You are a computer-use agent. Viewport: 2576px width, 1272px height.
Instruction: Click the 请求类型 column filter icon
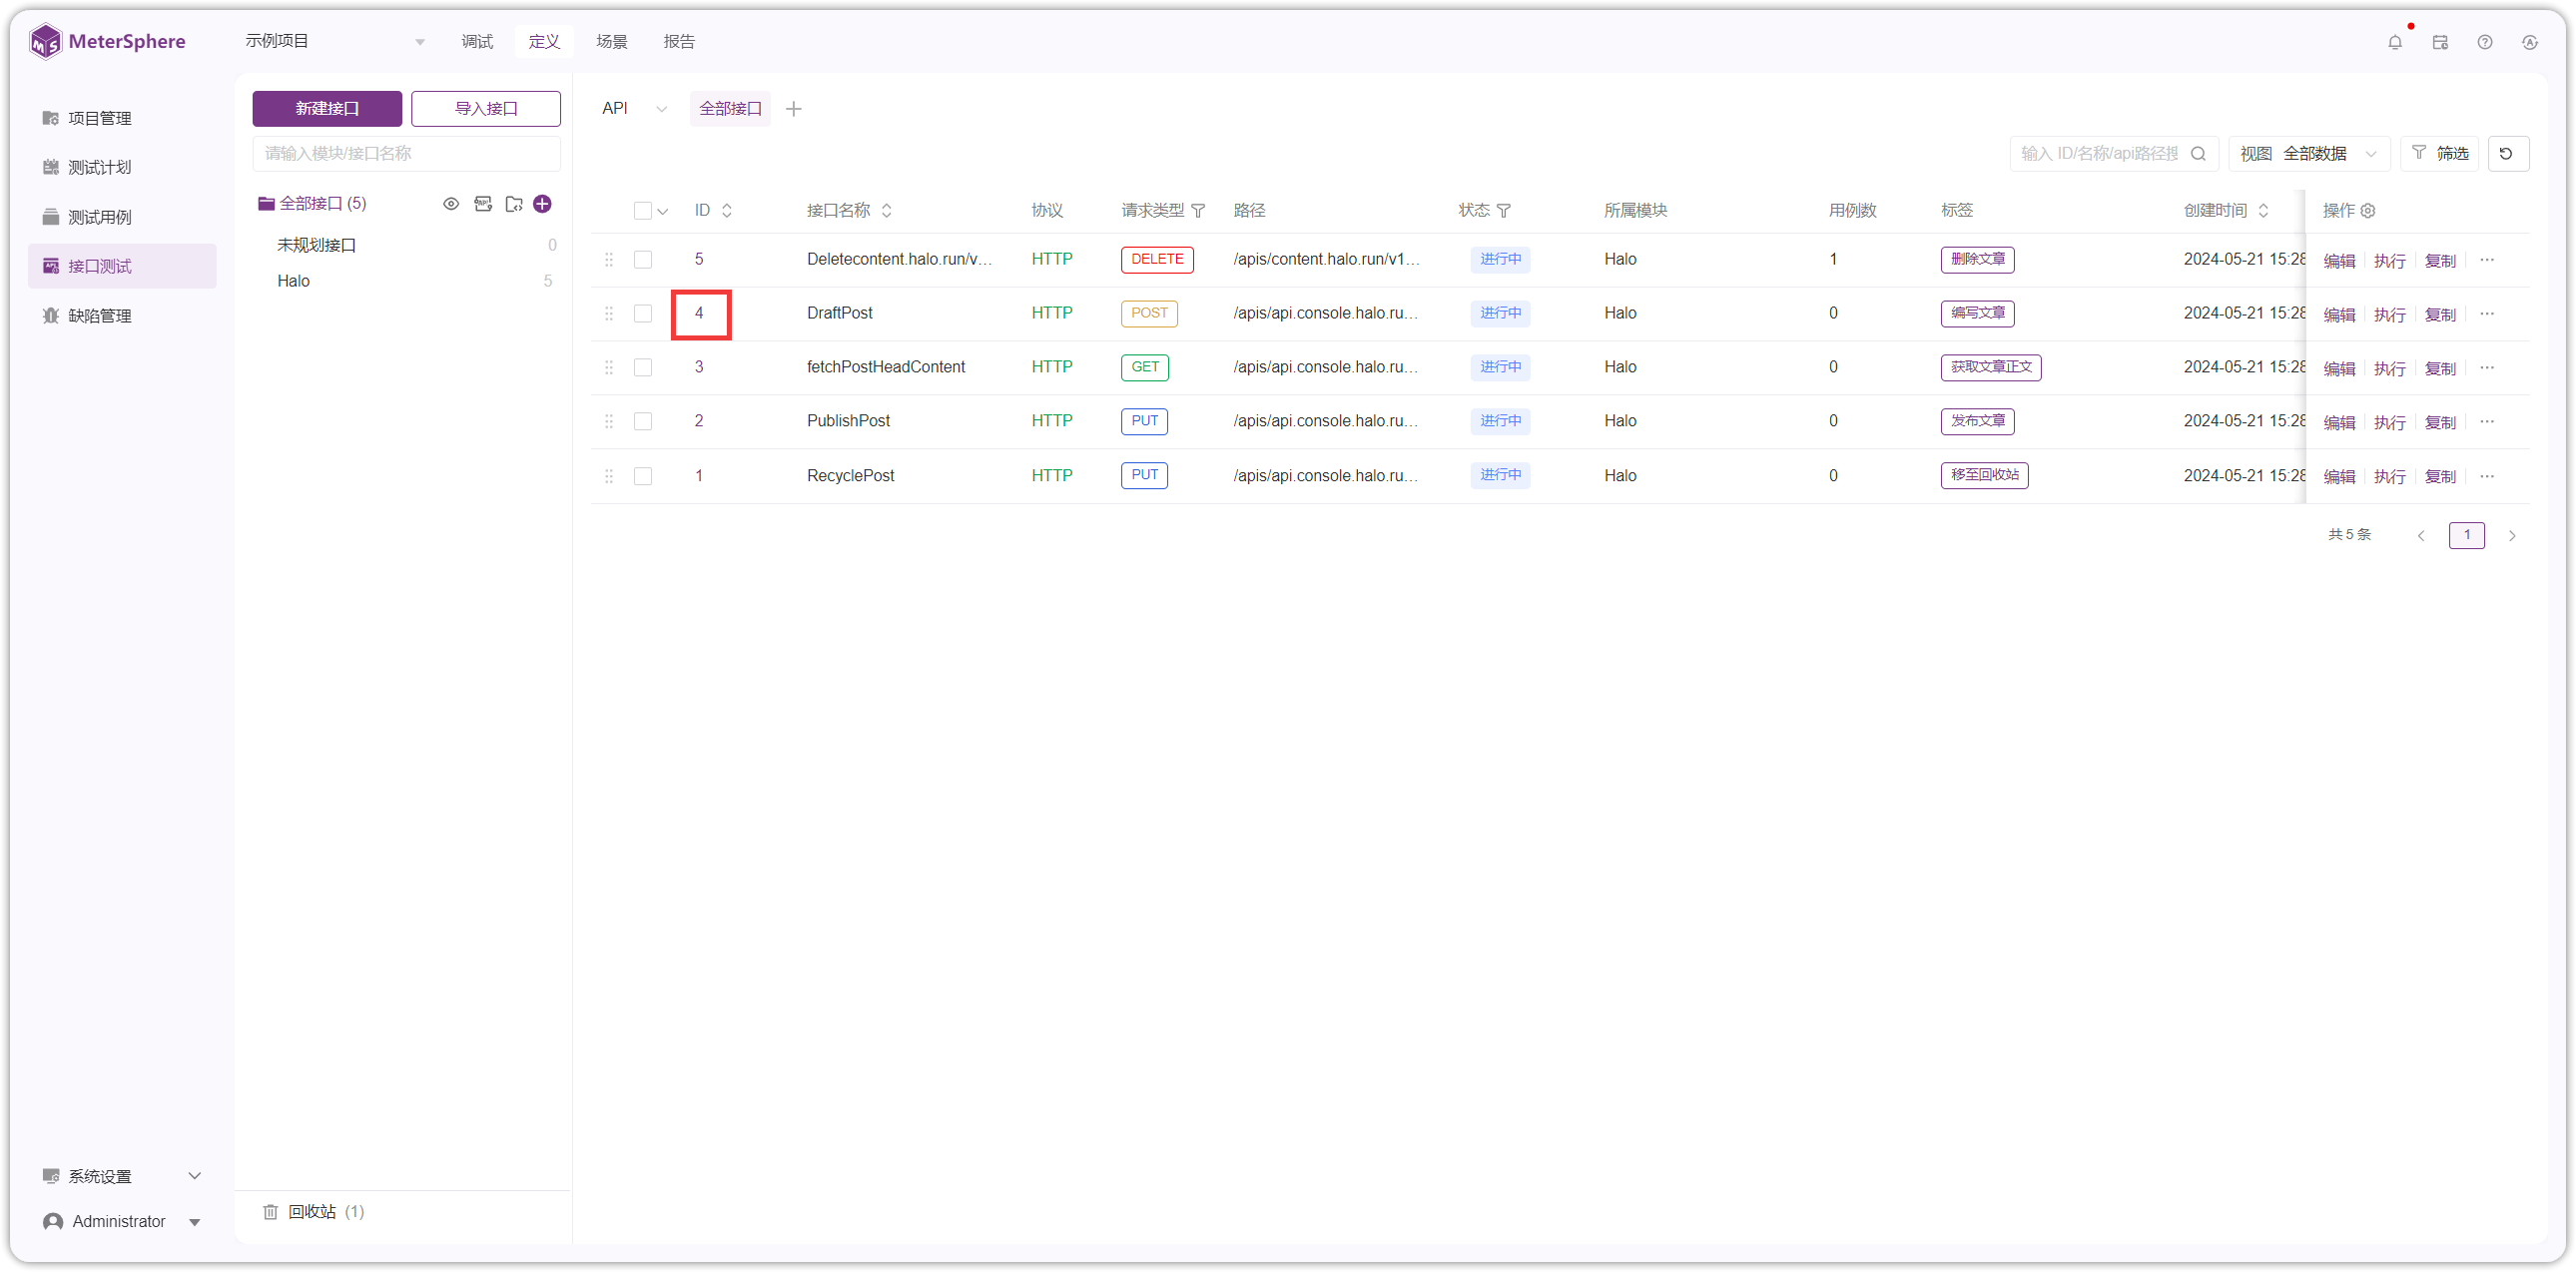[1198, 211]
